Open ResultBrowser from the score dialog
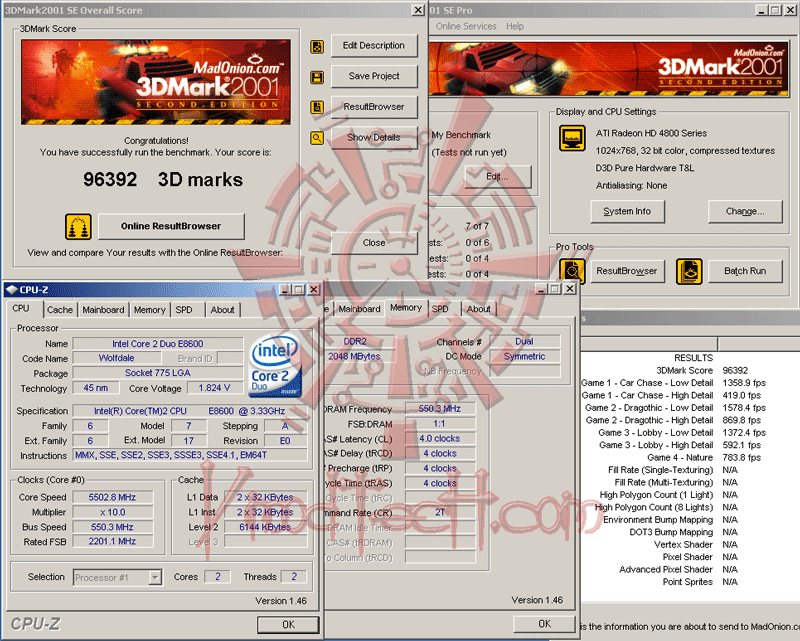 point(374,107)
